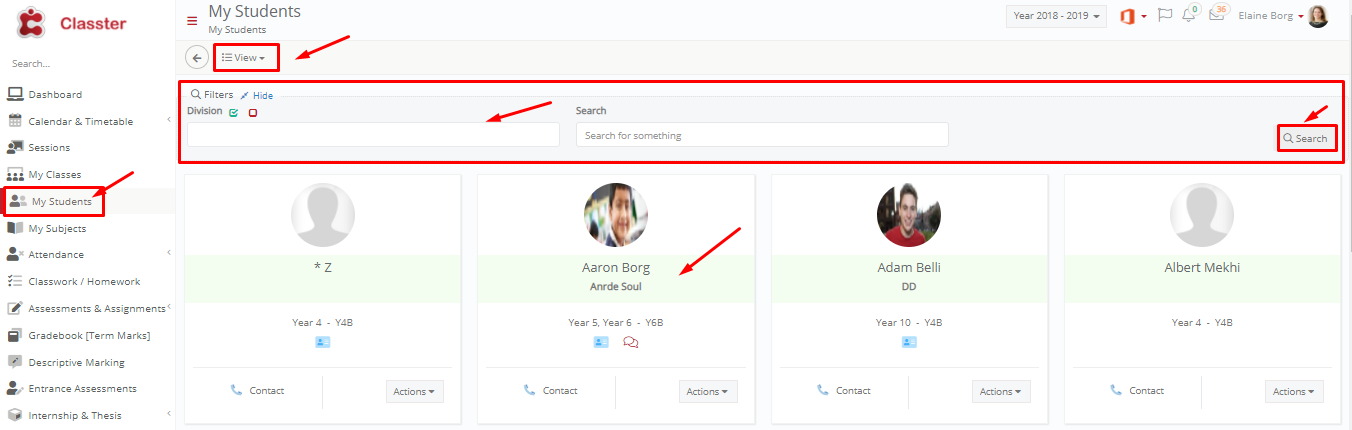
Task: Open My Classes in the sidebar
Action: (55, 174)
